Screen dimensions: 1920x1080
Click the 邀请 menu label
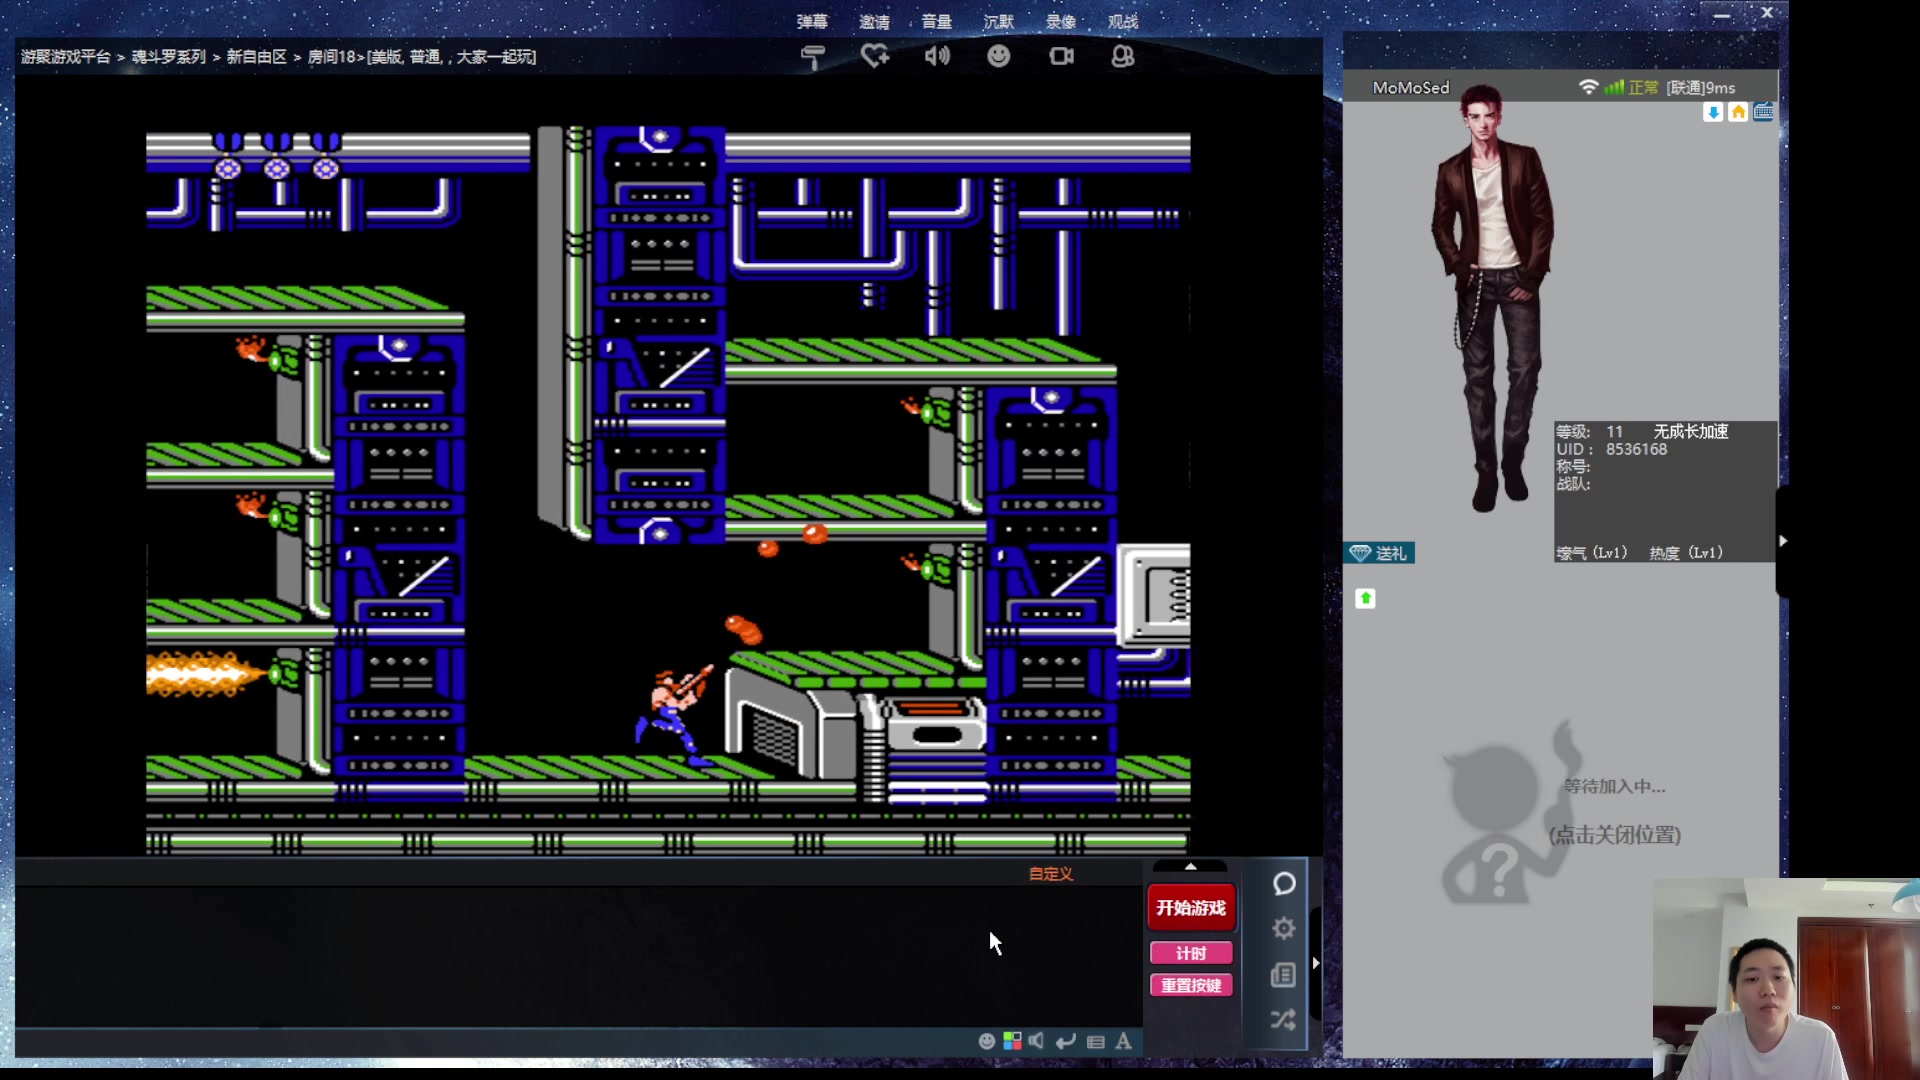(x=874, y=22)
